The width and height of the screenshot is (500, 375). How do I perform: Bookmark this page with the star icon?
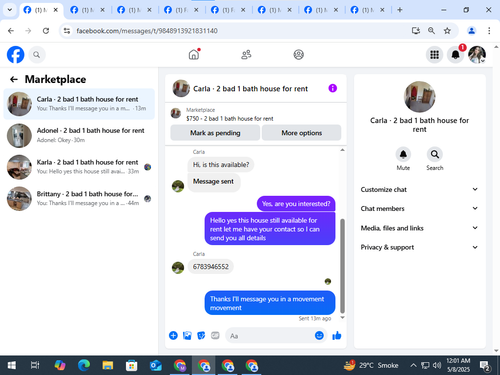tap(447, 31)
